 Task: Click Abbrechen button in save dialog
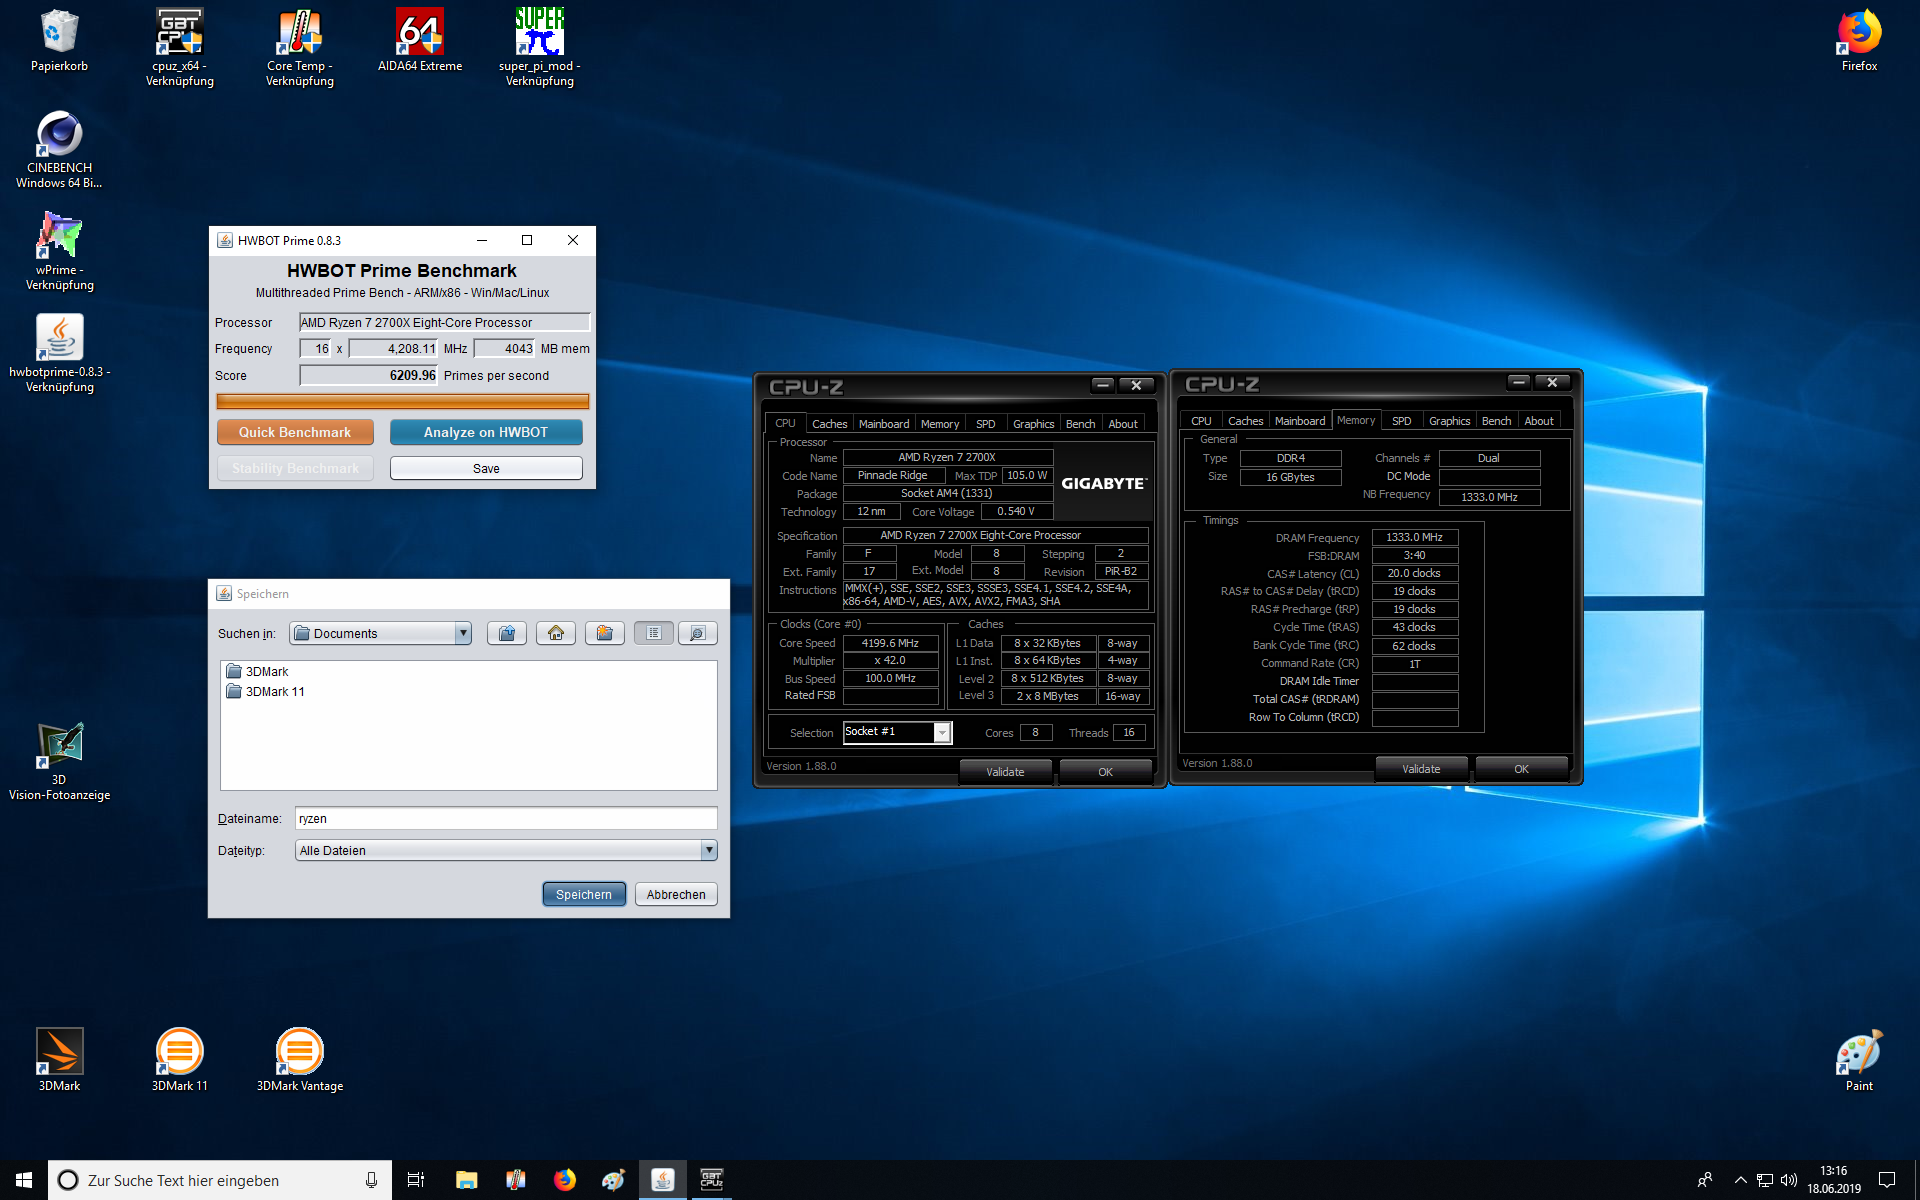point(676,894)
